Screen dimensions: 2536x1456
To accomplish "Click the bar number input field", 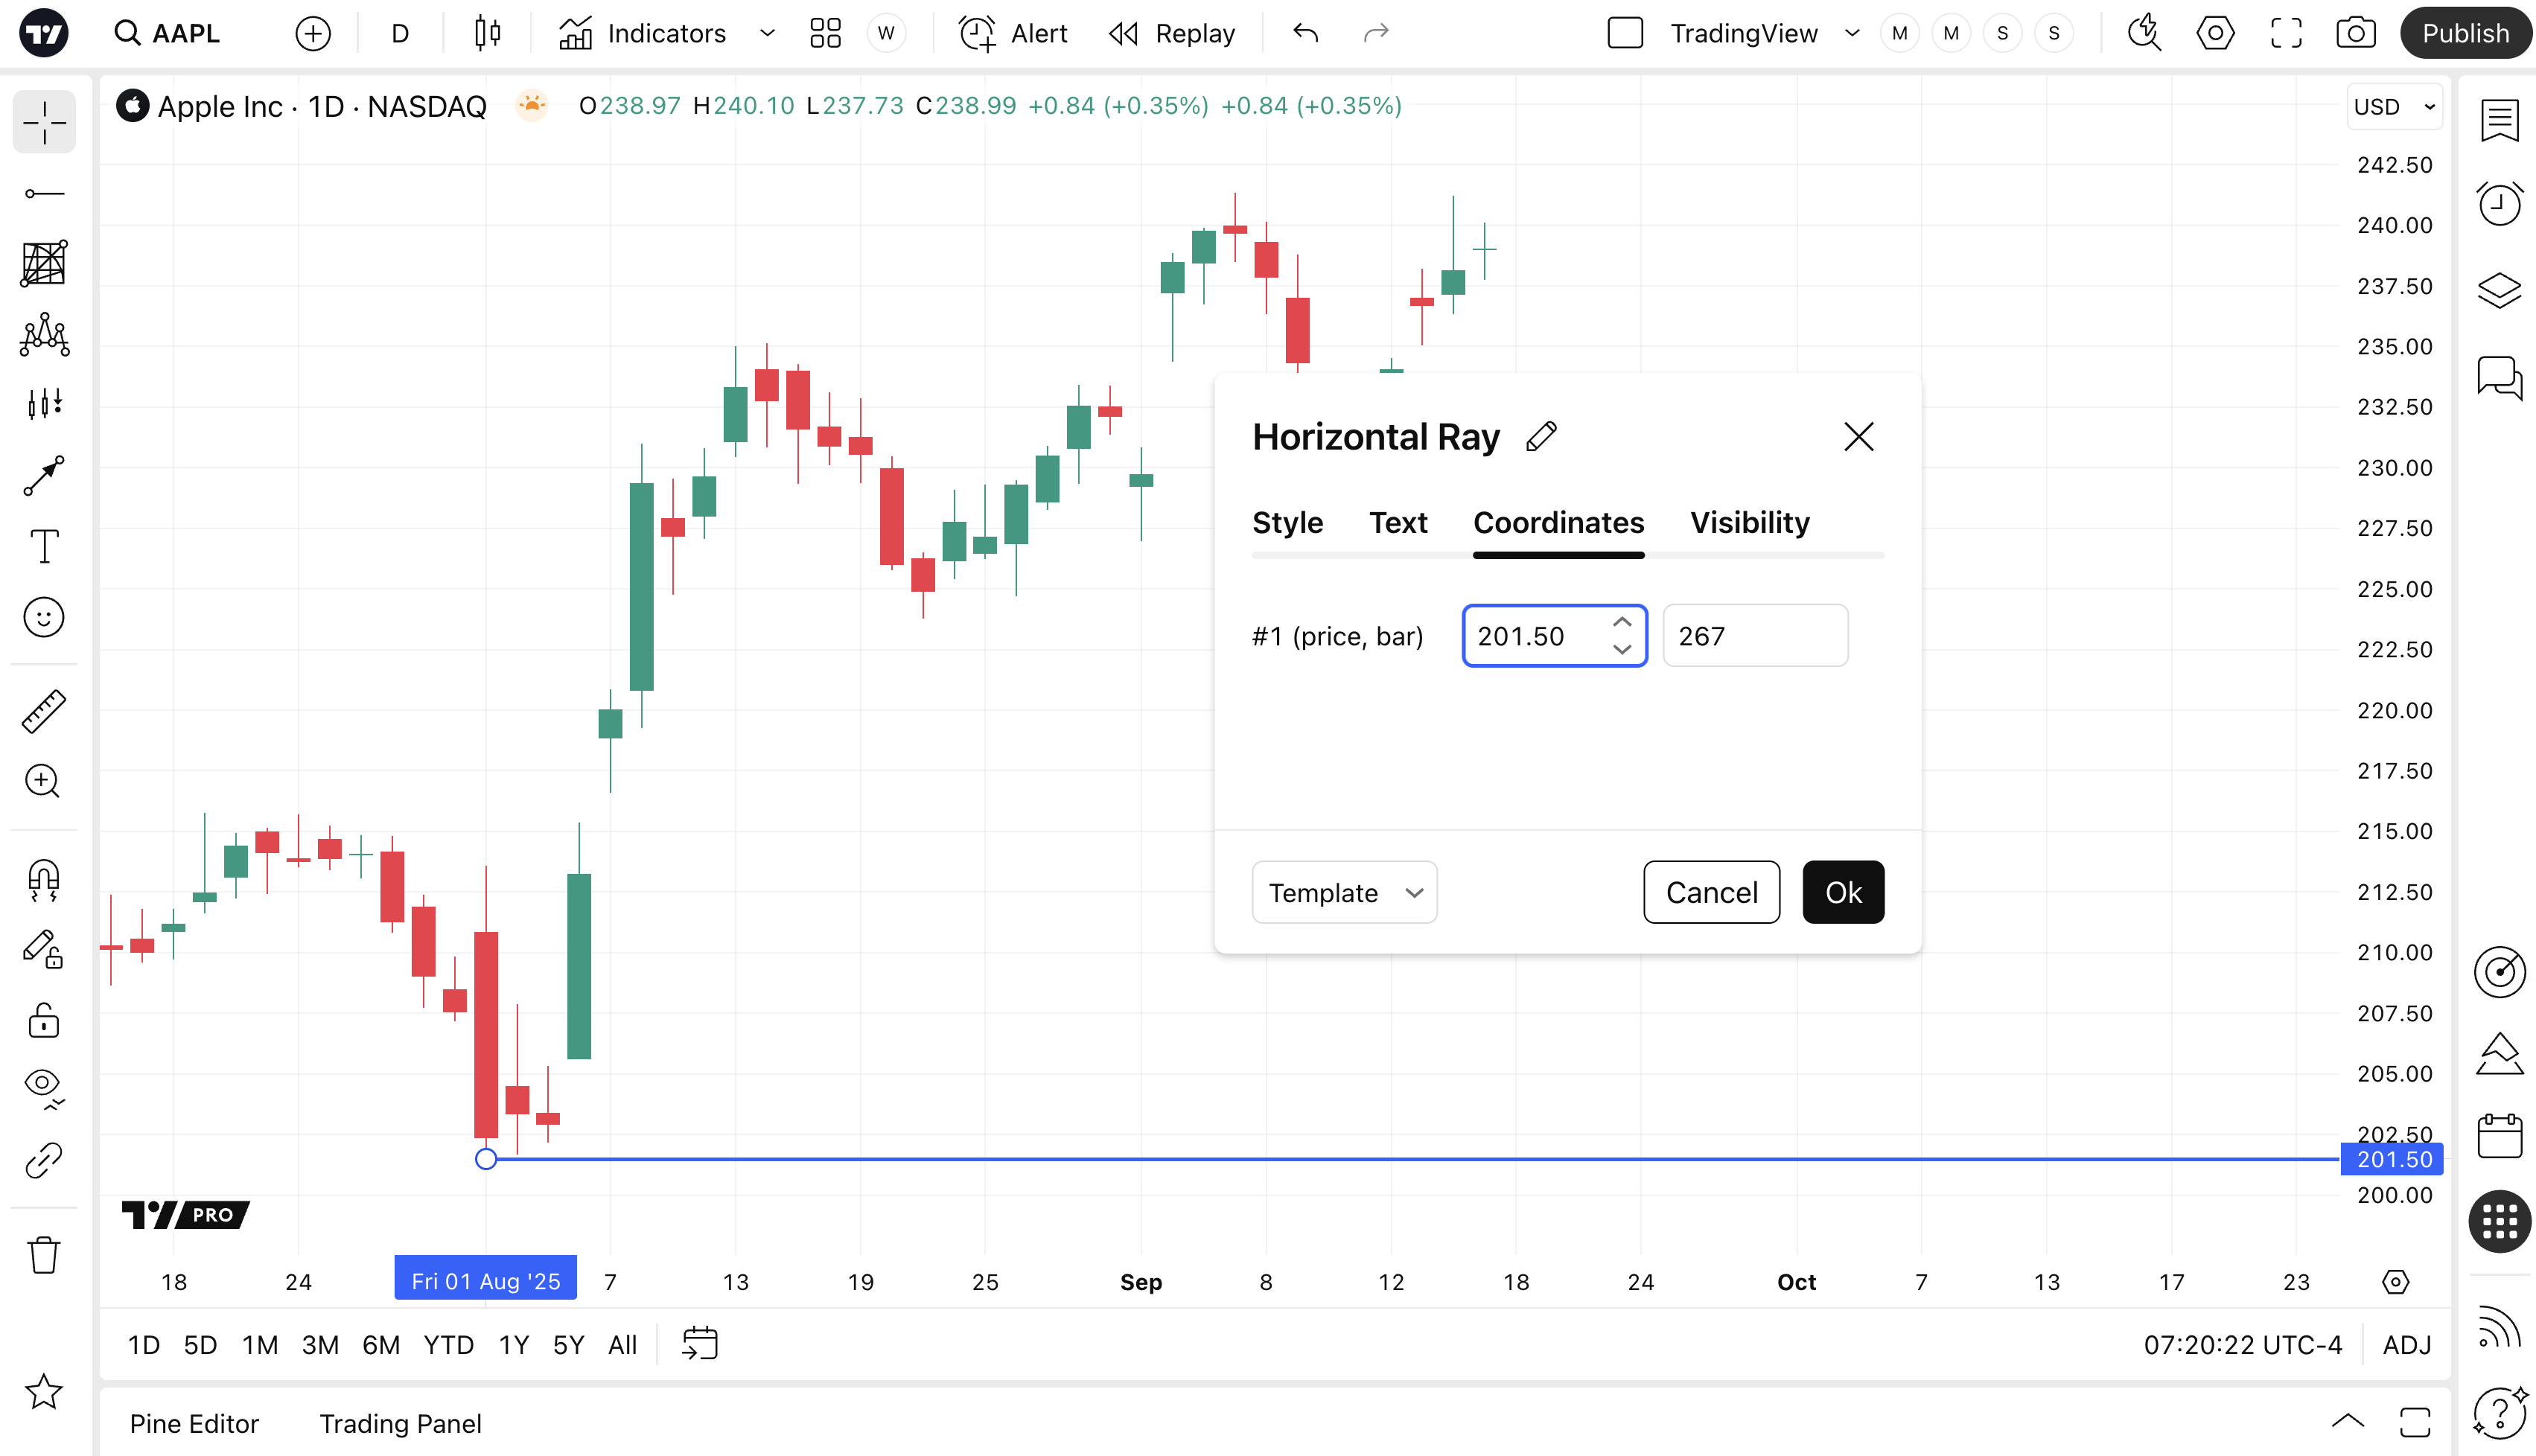I will 1754,636.
